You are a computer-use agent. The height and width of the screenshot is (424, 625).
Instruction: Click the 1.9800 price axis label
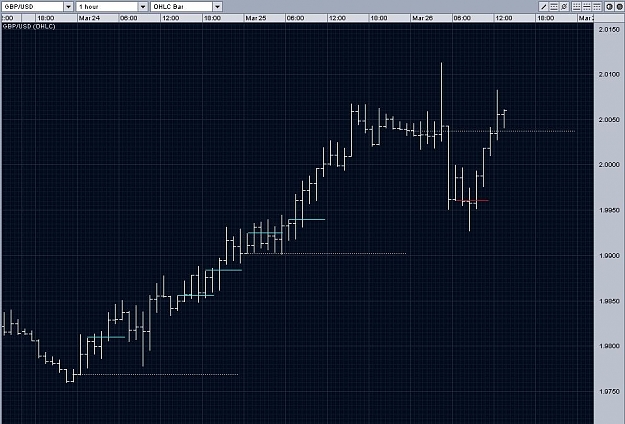pos(609,346)
